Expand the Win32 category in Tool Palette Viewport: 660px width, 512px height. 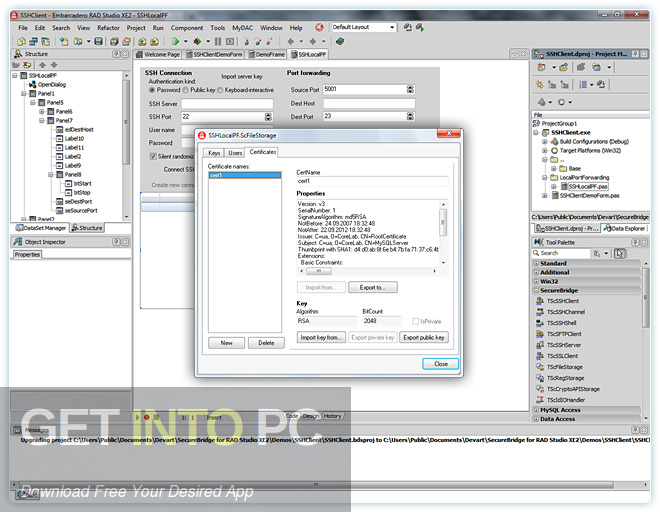[536, 281]
